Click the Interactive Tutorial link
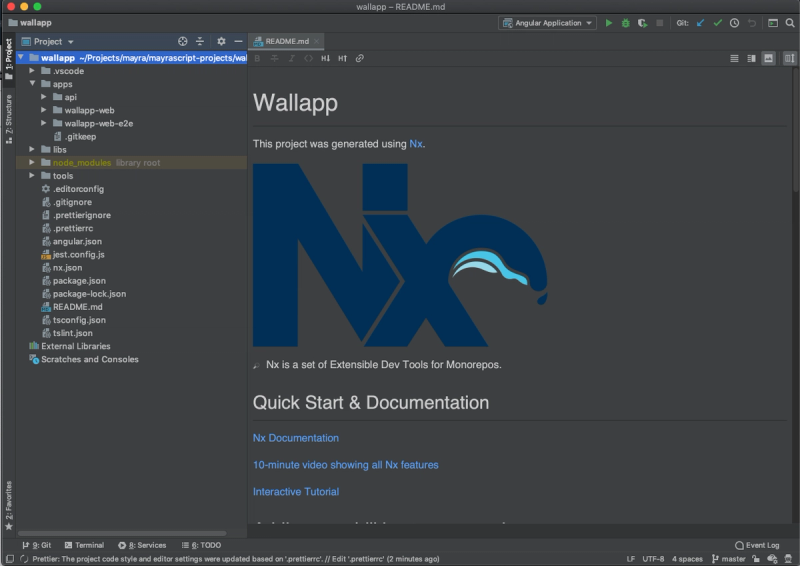The width and height of the screenshot is (800, 566). (295, 492)
